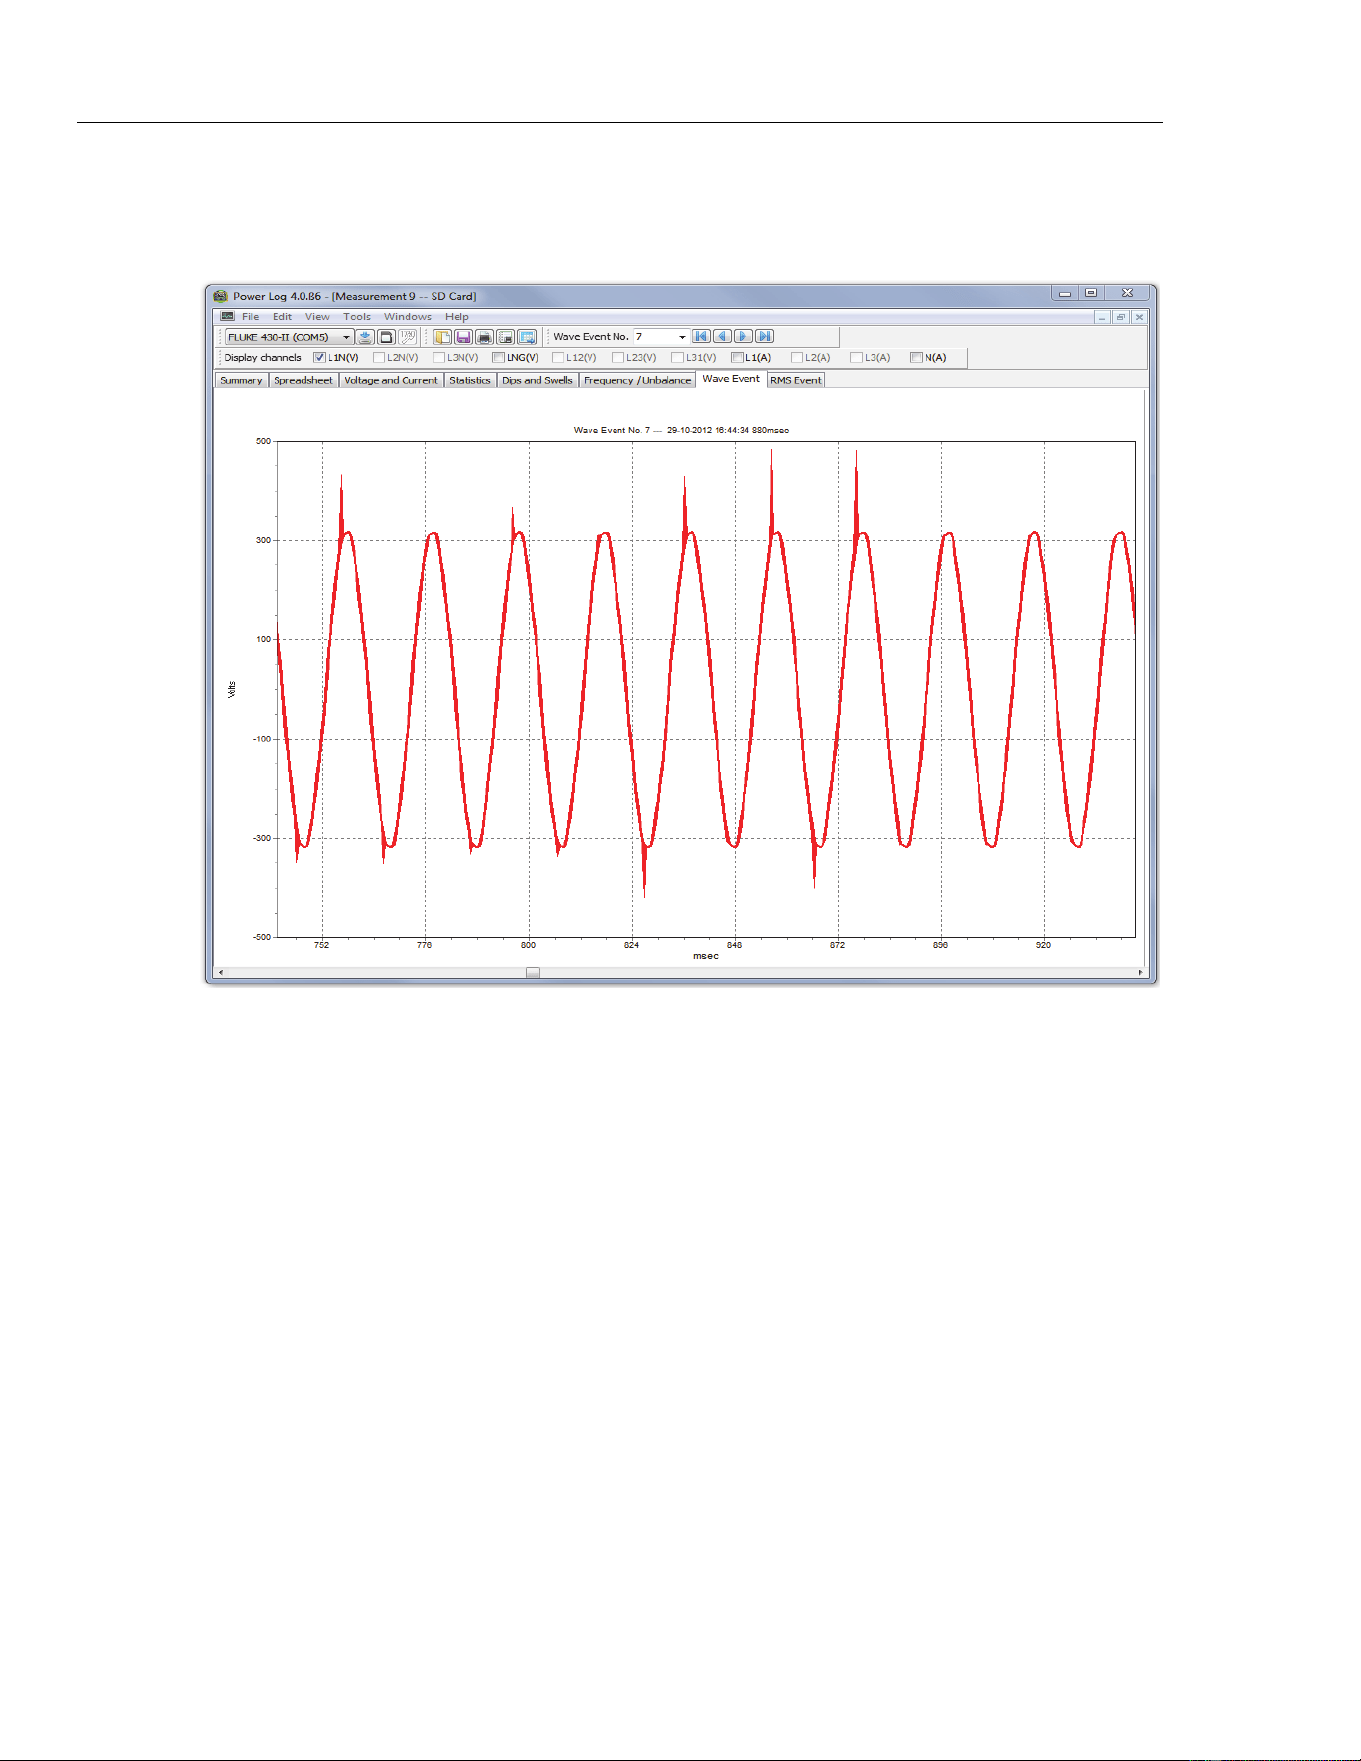Check the L3N(V) channel checkbox
This screenshot has height=1761, width=1361.
(x=438, y=357)
